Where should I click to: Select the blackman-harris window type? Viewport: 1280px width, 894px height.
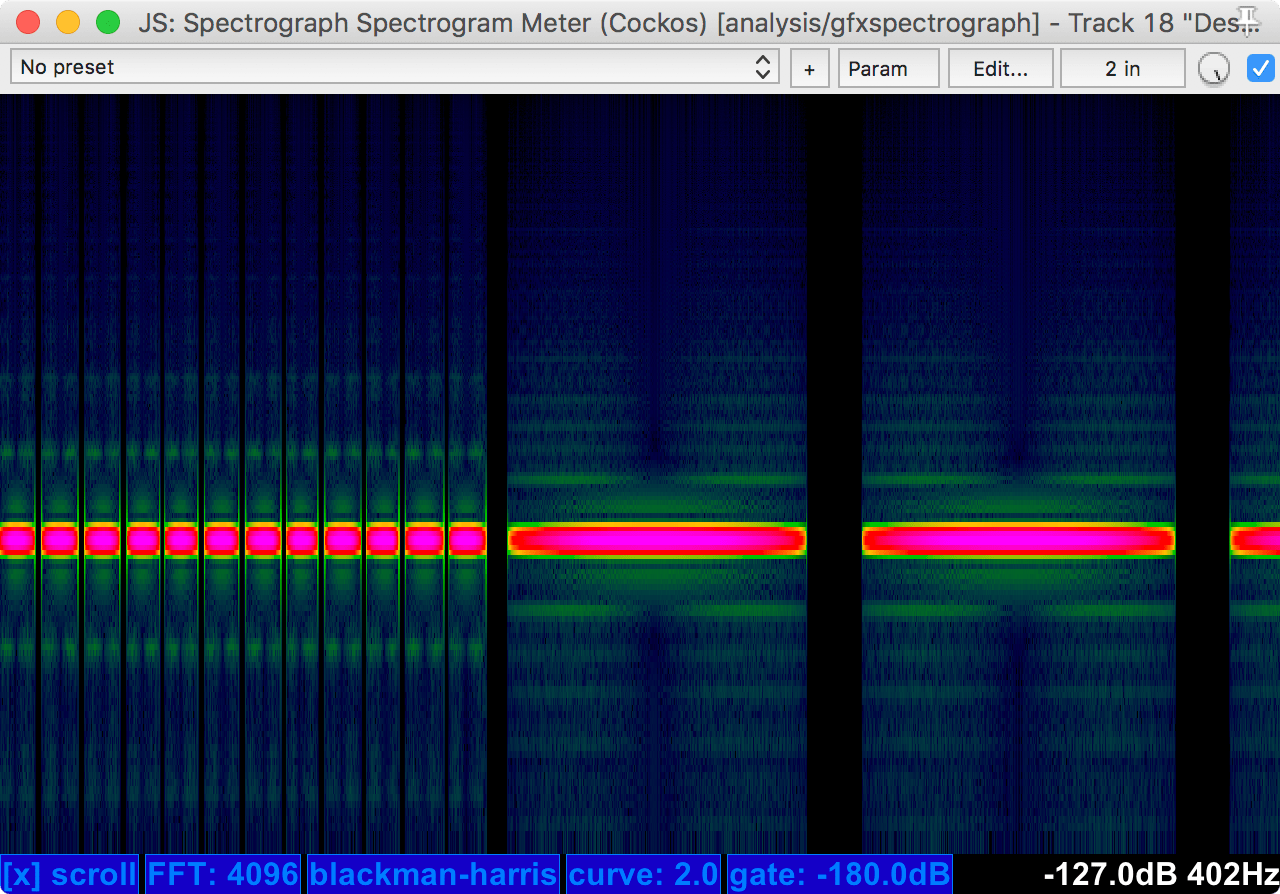(x=433, y=874)
